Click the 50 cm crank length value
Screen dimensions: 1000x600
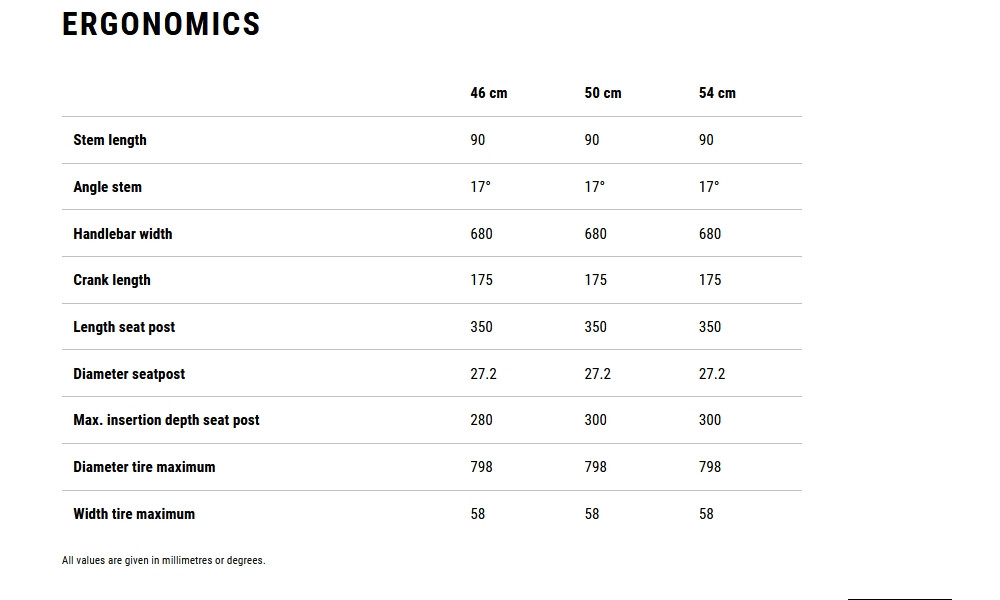pyautogui.click(x=595, y=280)
